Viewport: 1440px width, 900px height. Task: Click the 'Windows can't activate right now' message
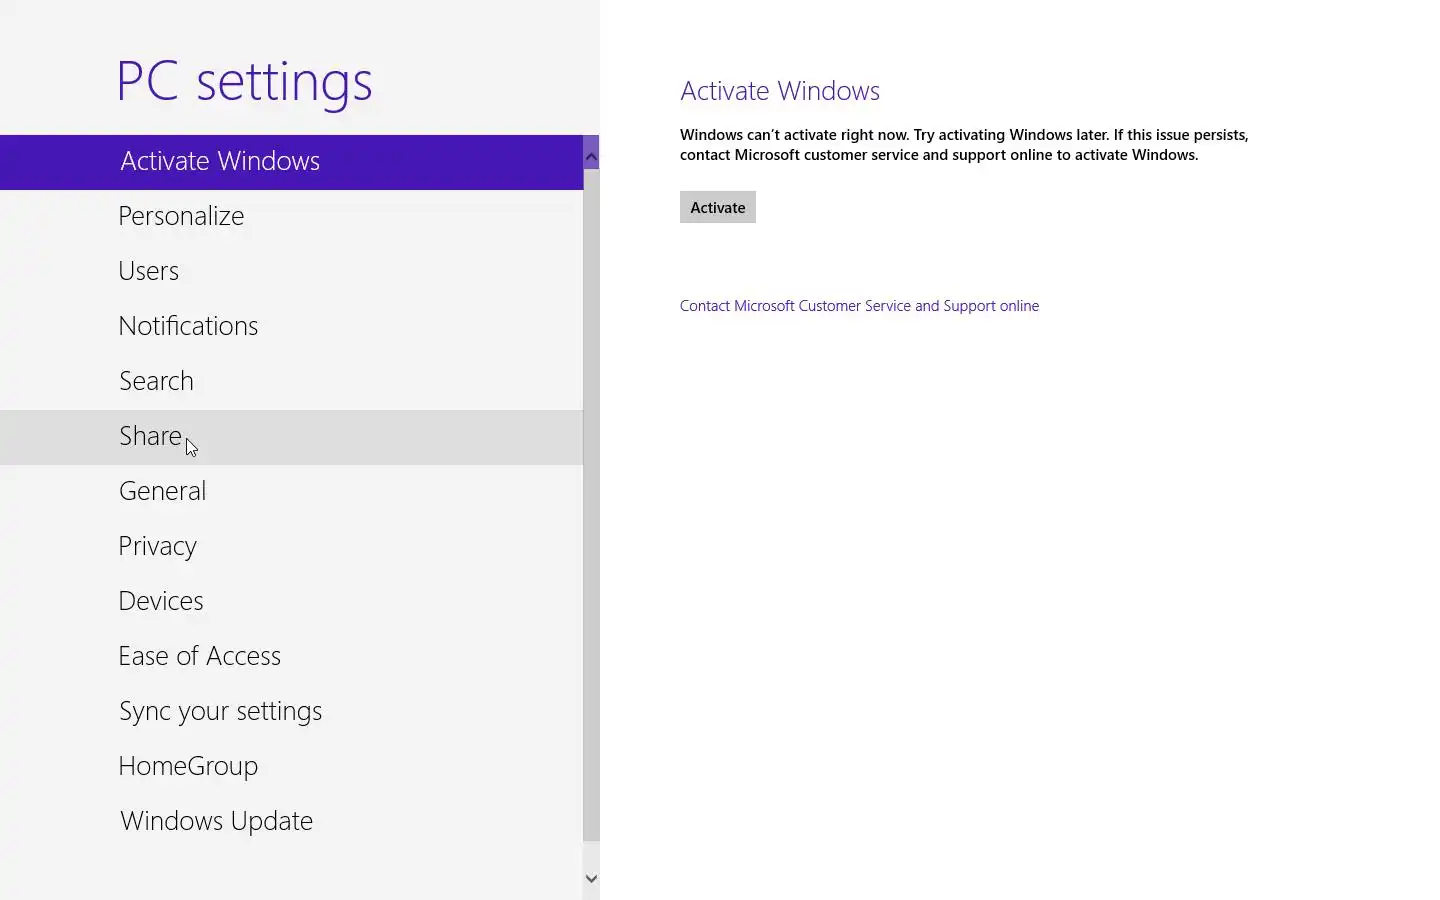click(964, 145)
